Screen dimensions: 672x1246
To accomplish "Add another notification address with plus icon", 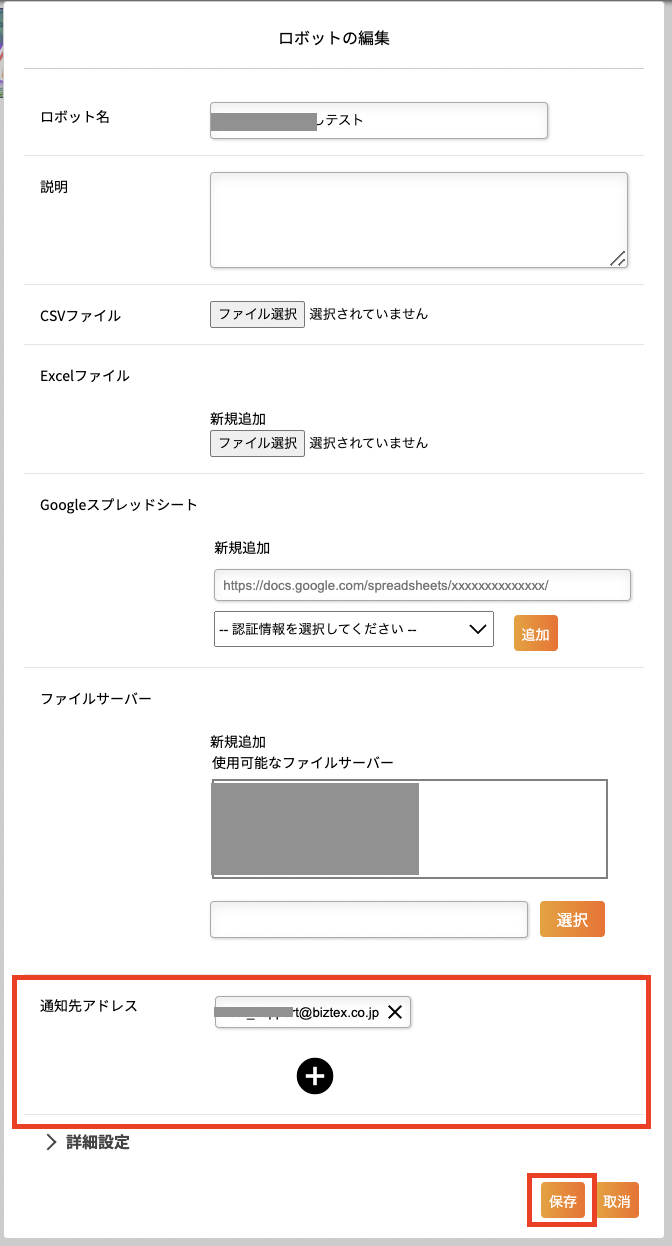I will pyautogui.click(x=315, y=1076).
